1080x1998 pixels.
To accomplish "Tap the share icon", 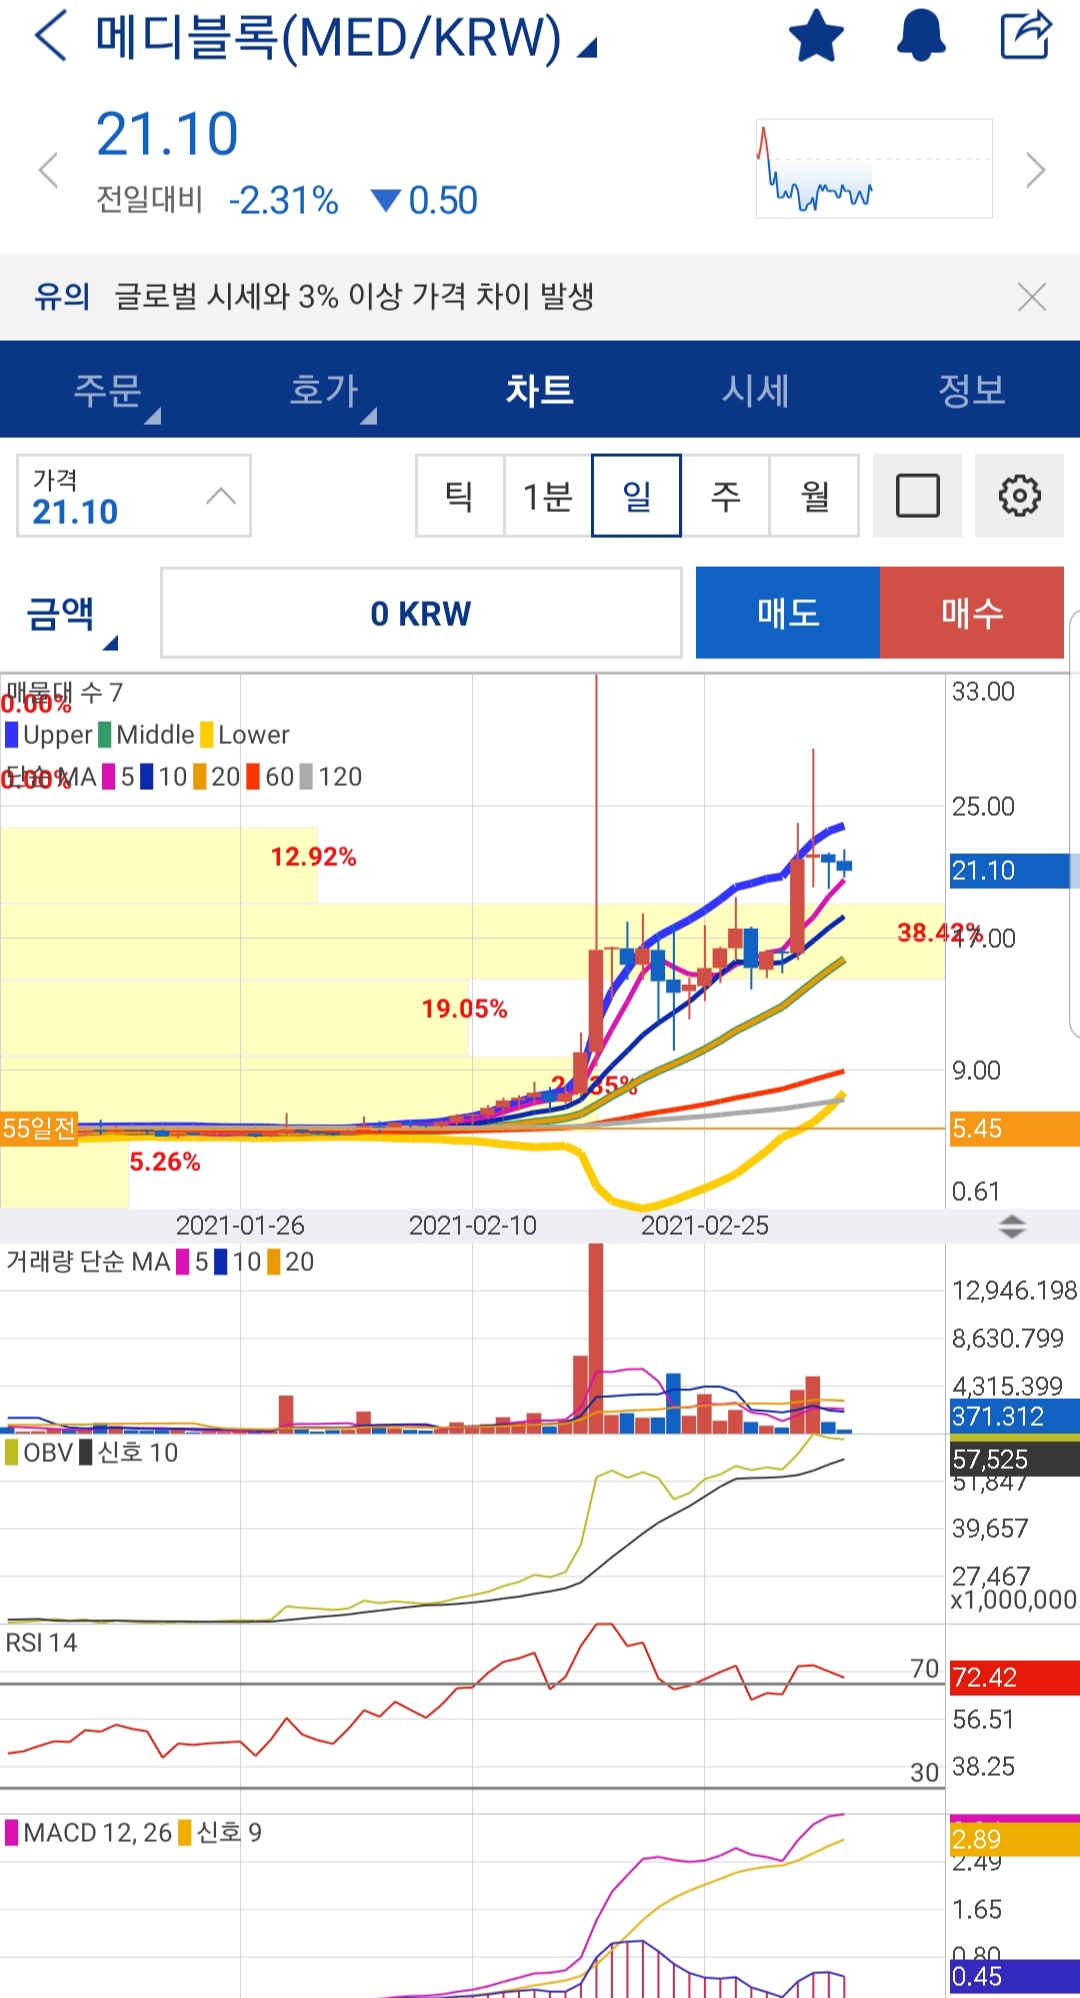I will (x=1026, y=36).
